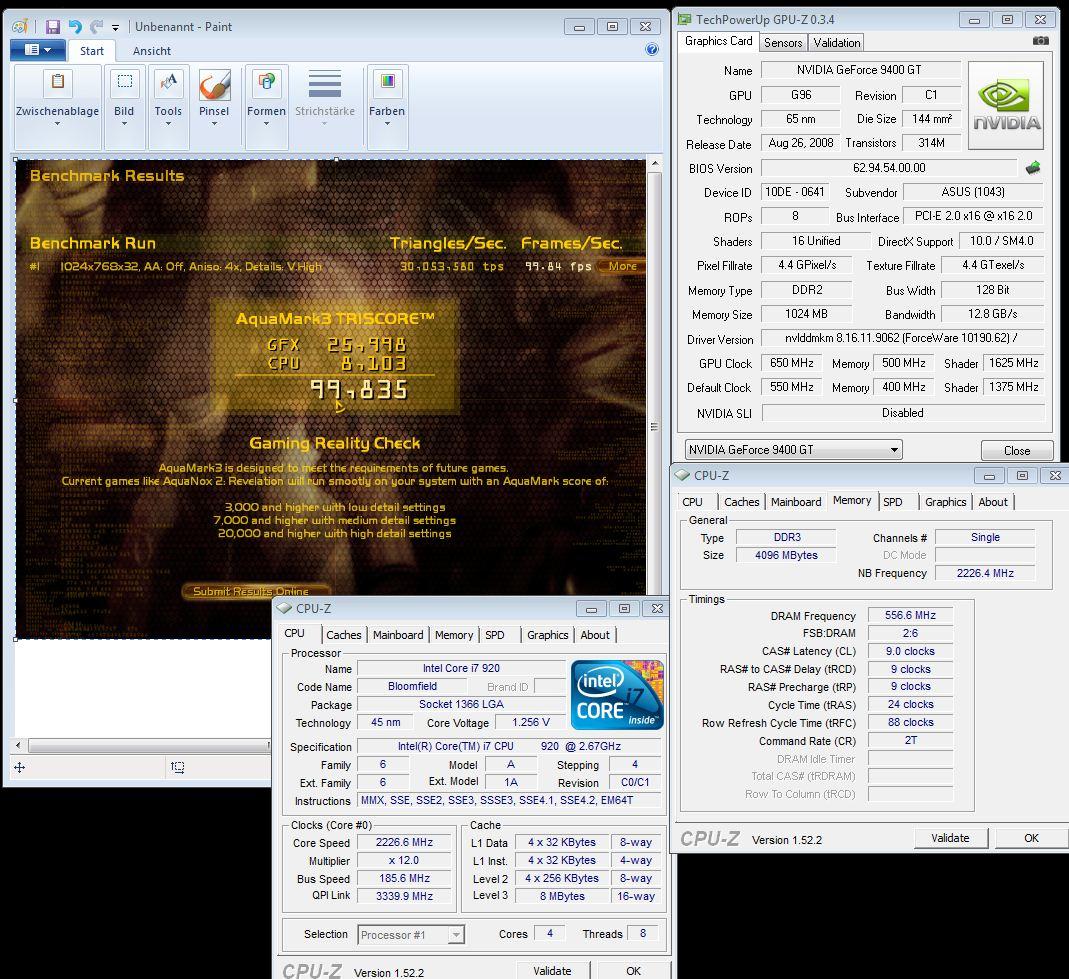
Task: Open About tab in front CPU-Z window
Action: (594, 635)
